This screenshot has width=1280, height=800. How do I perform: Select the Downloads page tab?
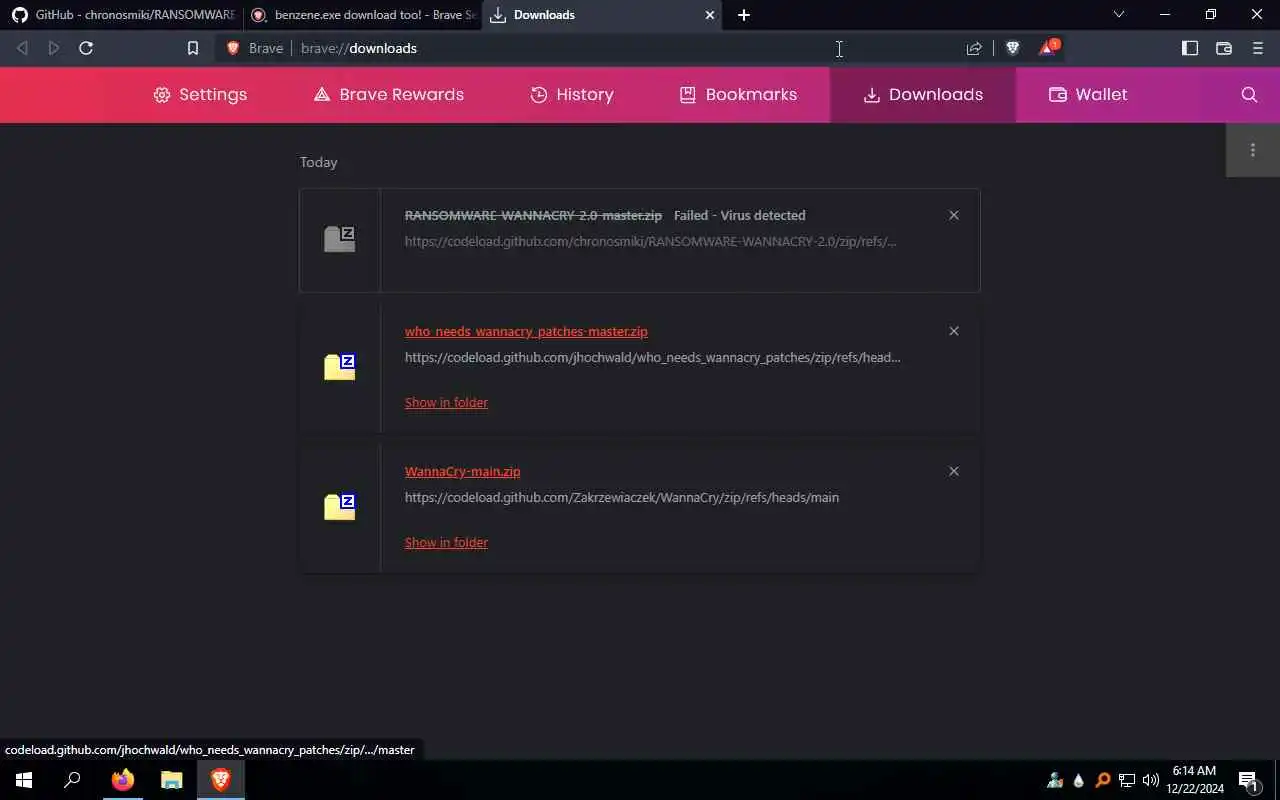click(923, 94)
